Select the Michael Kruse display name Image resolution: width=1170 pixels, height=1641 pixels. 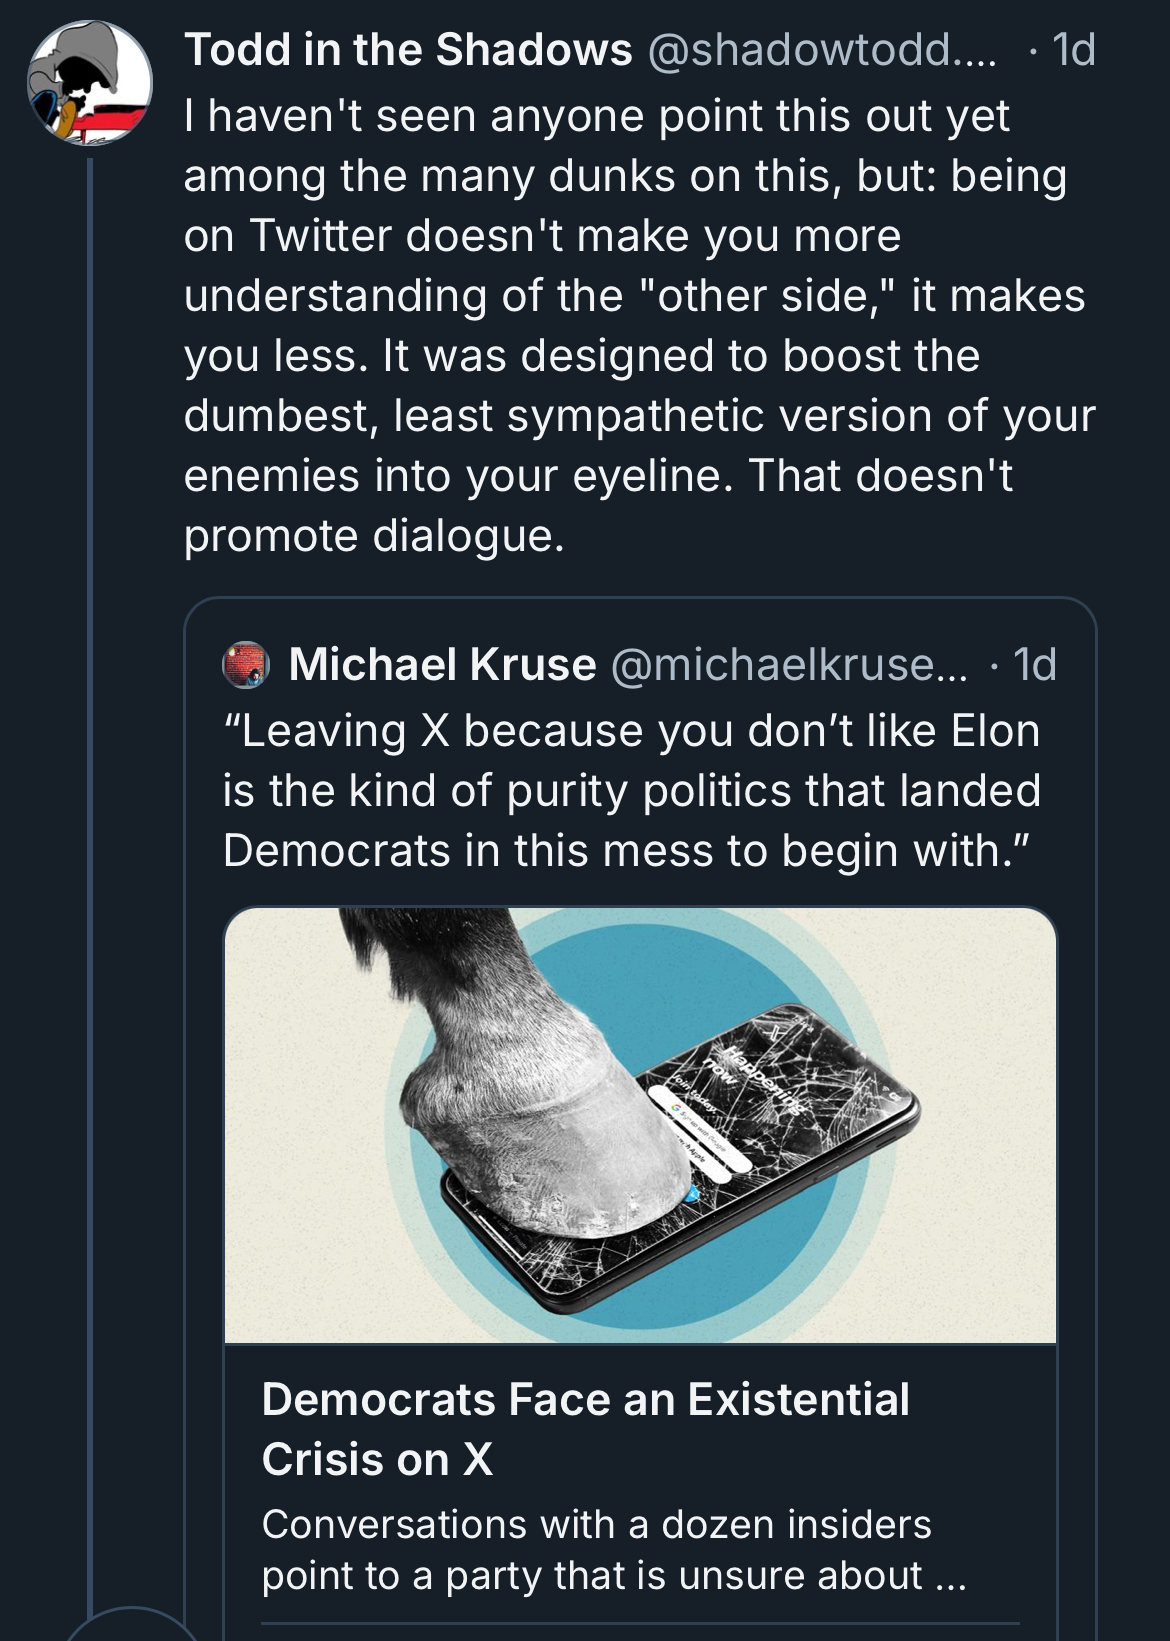click(x=442, y=664)
